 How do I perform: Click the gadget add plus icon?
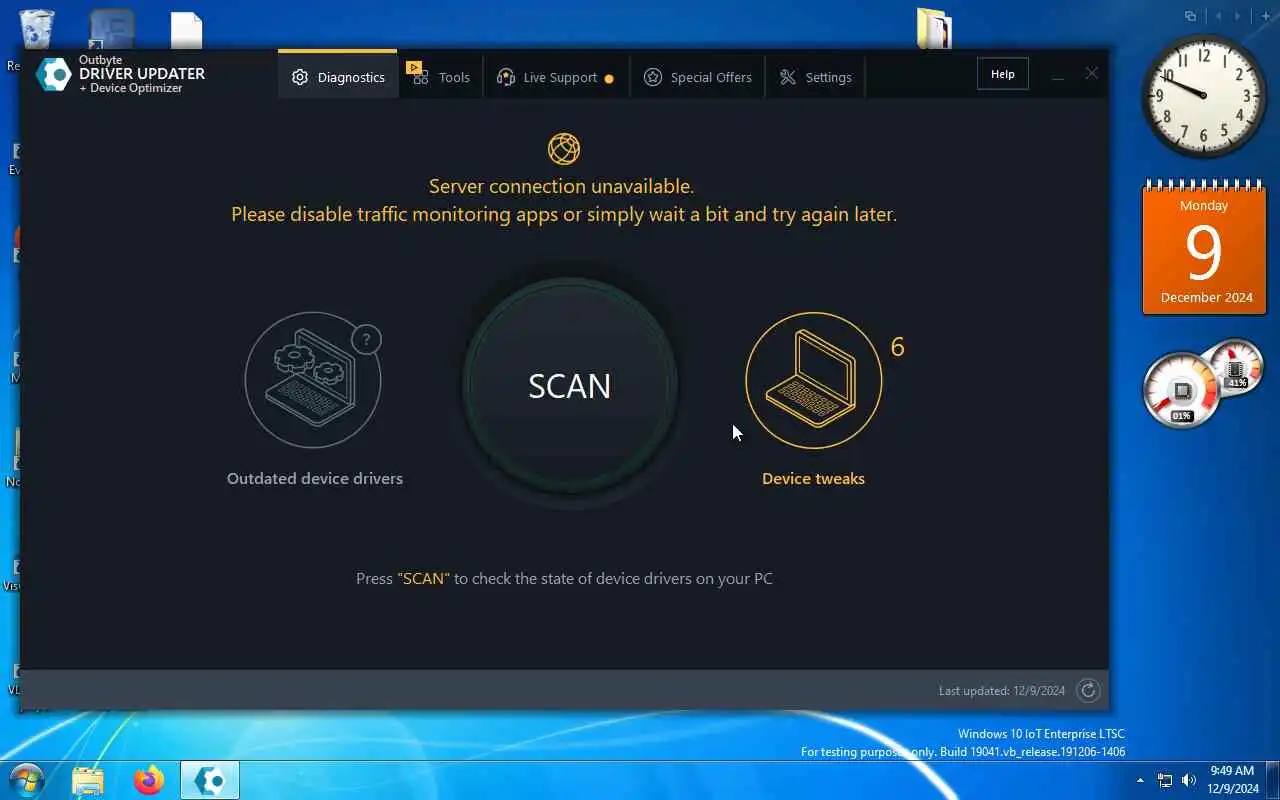pos(1265,16)
